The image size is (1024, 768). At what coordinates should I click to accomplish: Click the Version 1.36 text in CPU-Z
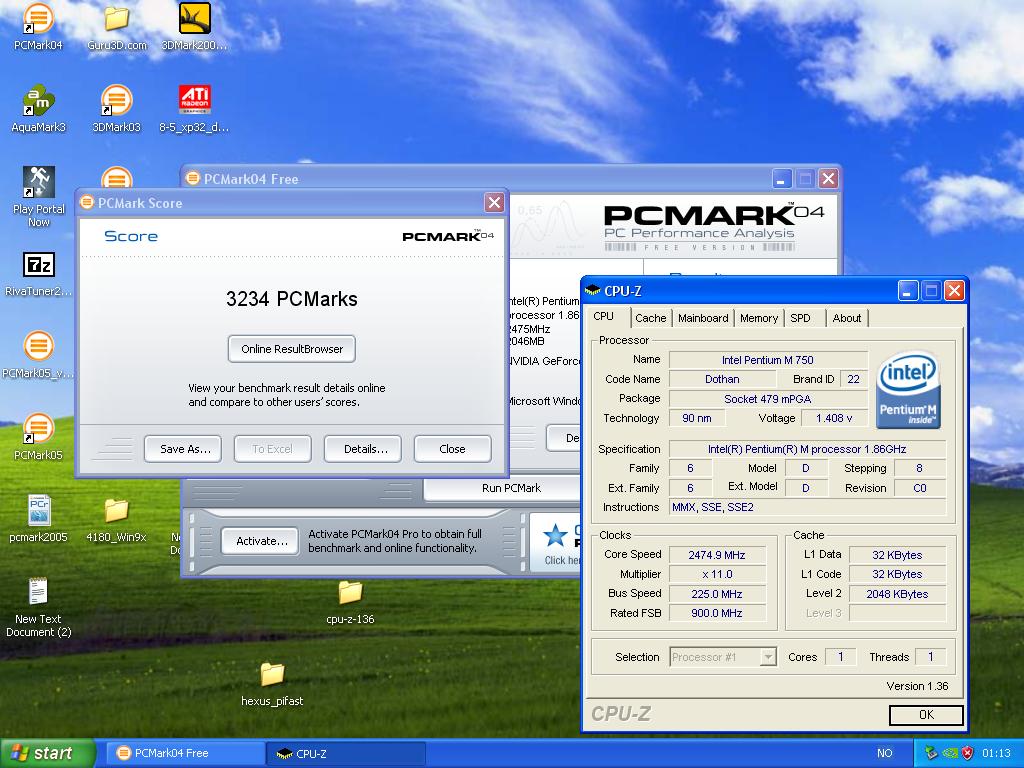(x=917, y=686)
